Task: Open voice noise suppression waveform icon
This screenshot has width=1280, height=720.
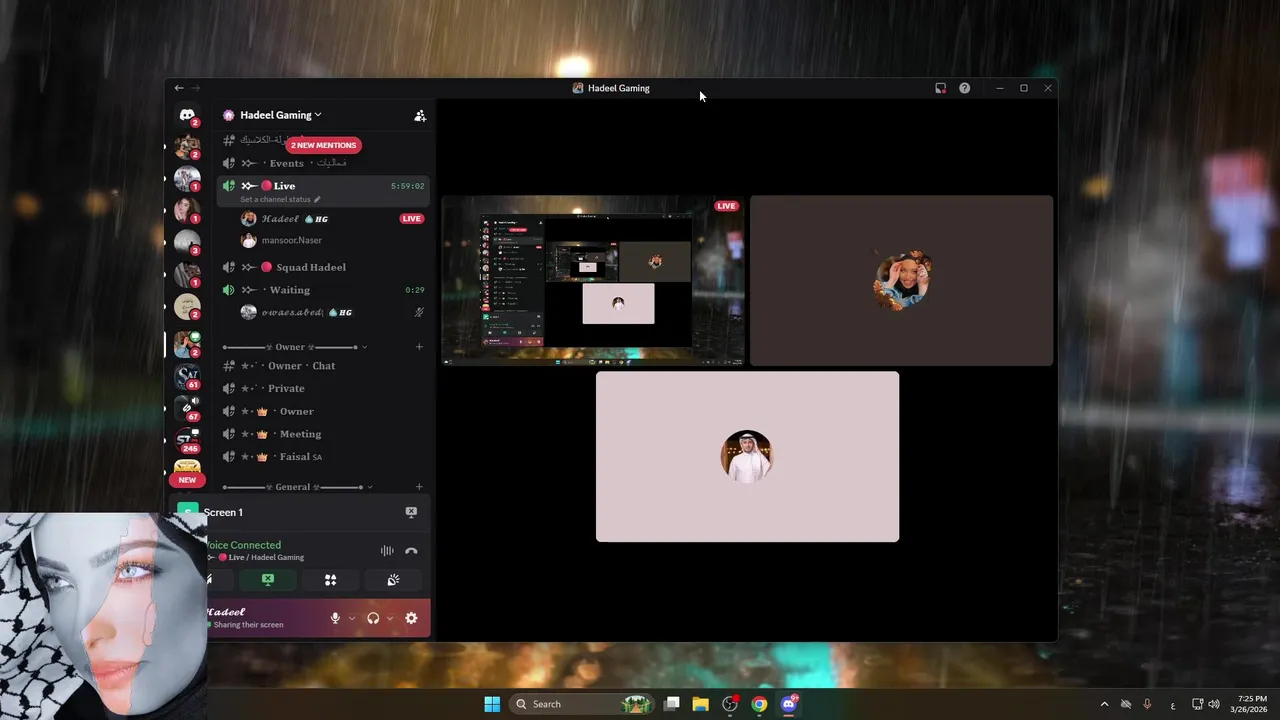Action: (387, 551)
